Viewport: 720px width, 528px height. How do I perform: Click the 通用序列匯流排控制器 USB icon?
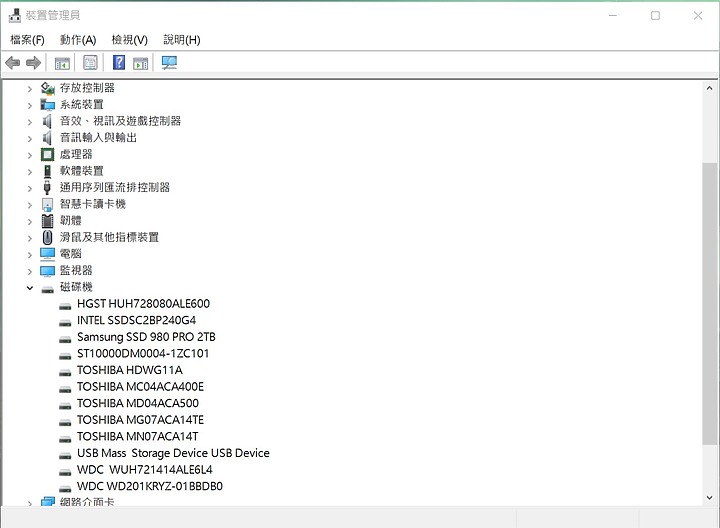[47, 187]
